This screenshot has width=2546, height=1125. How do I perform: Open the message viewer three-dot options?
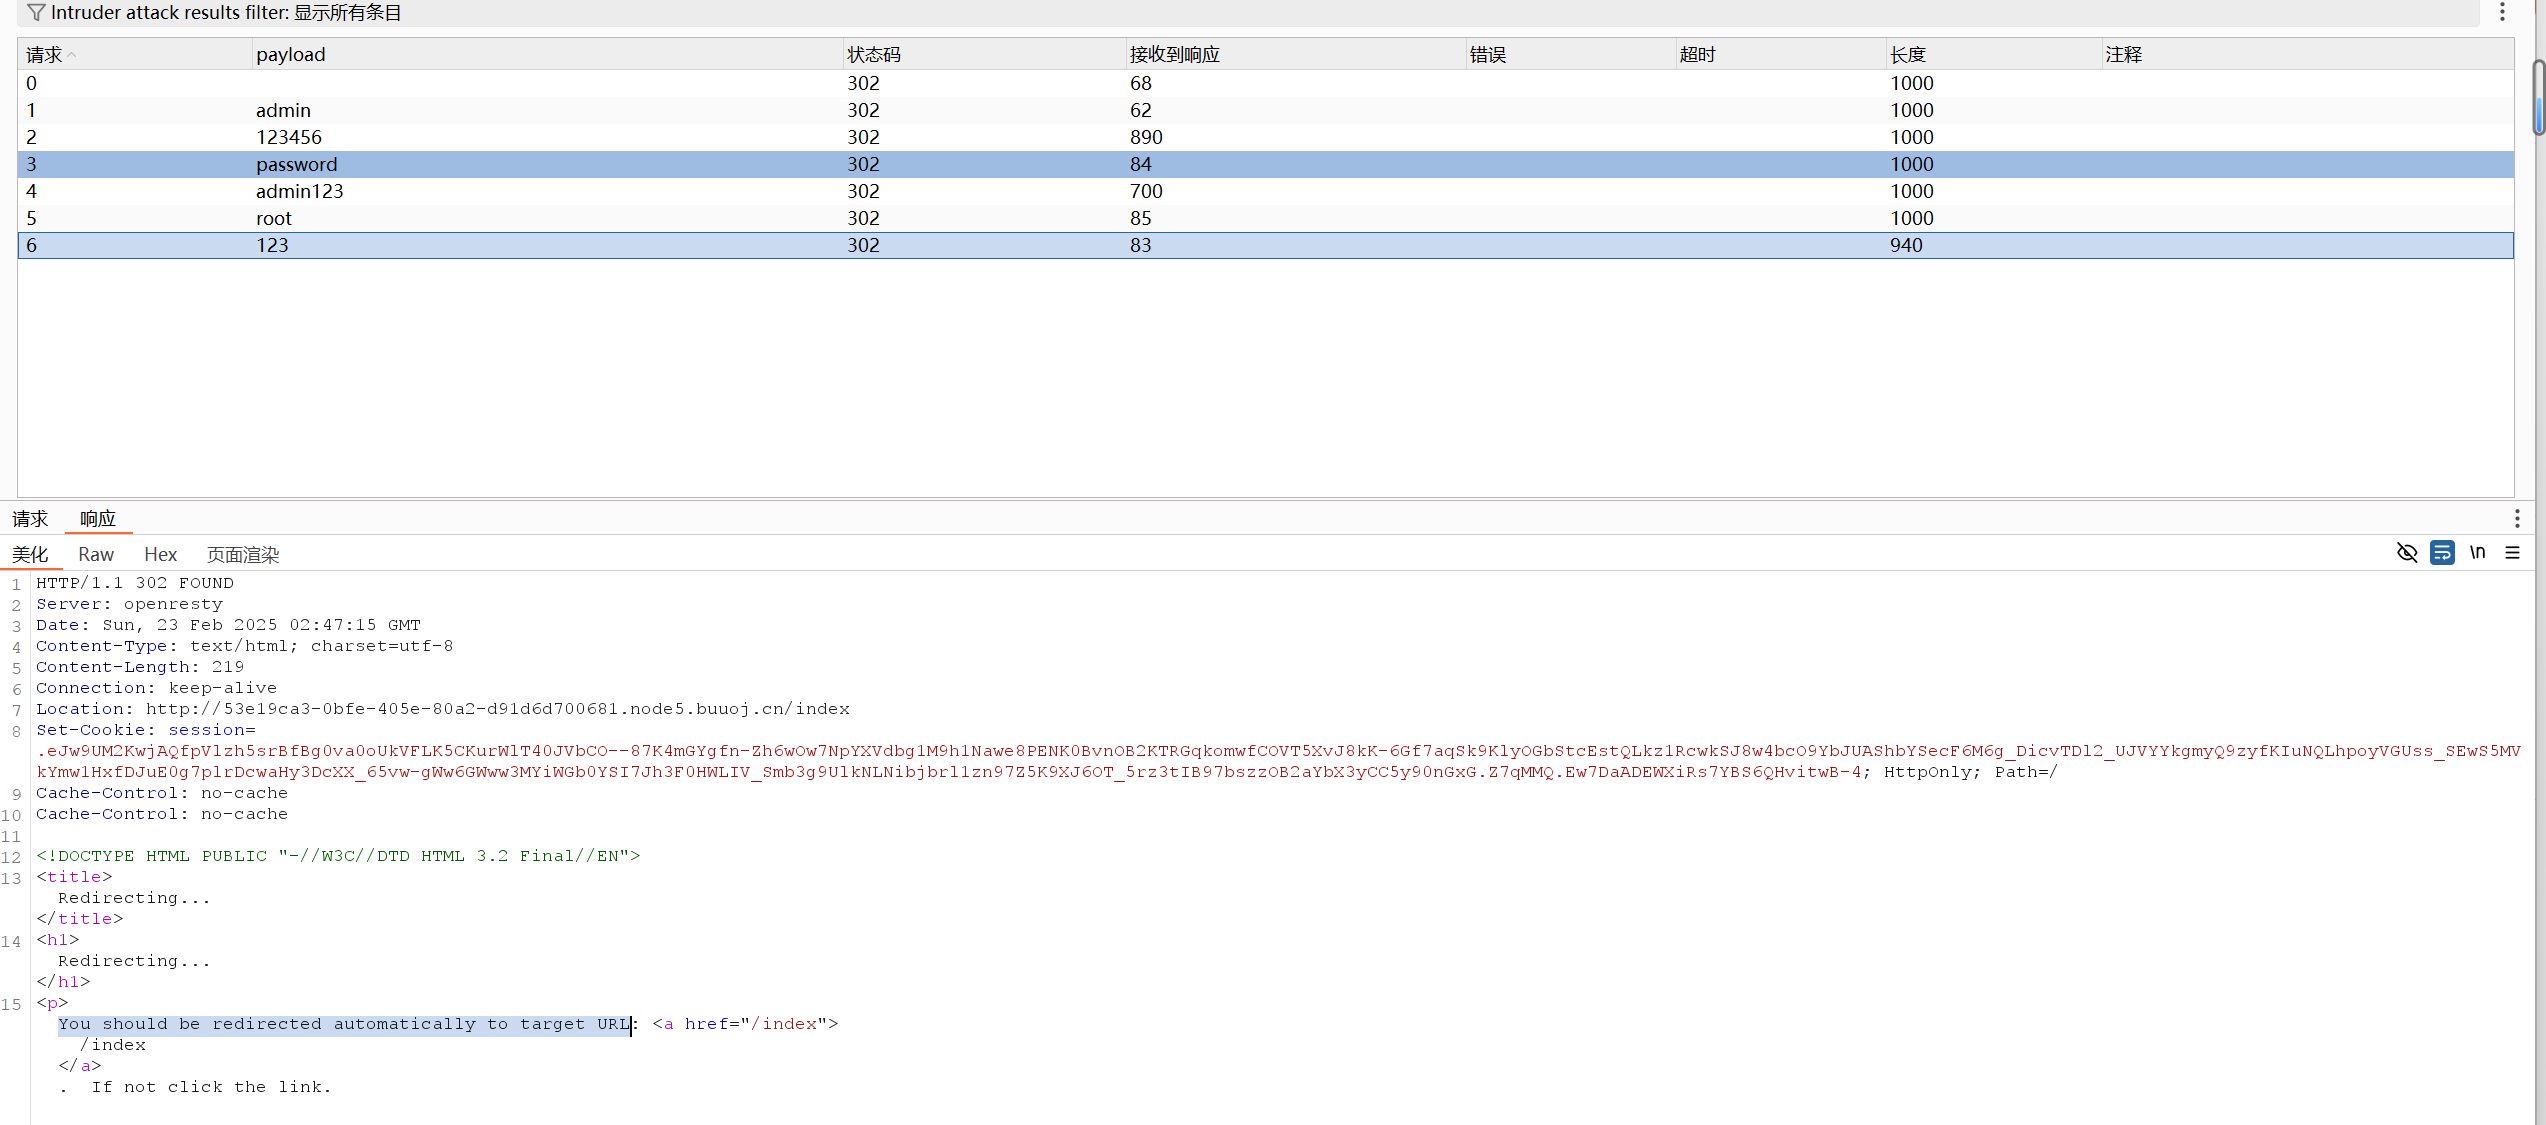[2516, 518]
